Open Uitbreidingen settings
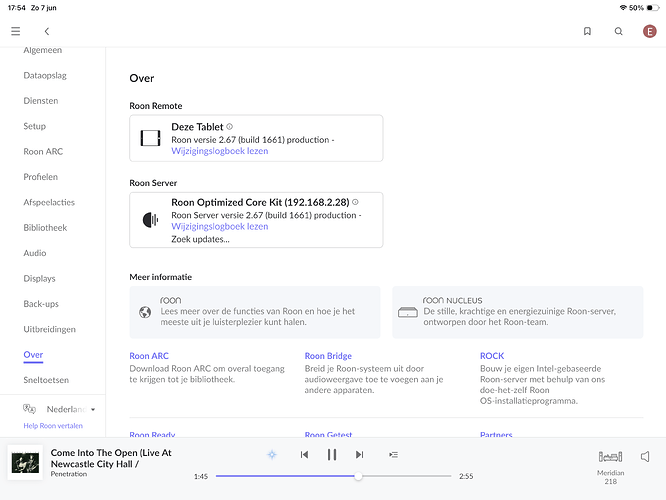The height and width of the screenshot is (500, 666). point(49,329)
